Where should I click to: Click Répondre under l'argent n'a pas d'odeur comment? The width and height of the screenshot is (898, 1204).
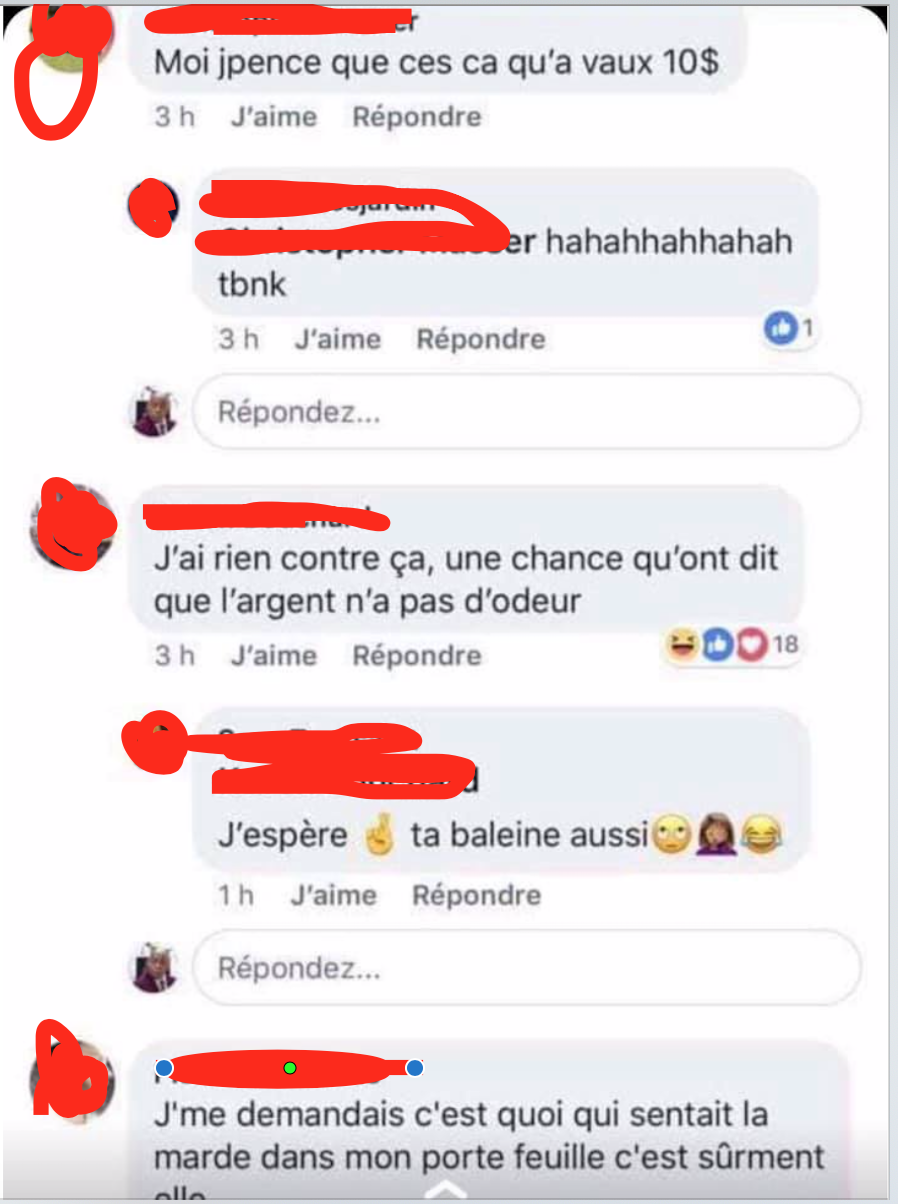[417, 656]
